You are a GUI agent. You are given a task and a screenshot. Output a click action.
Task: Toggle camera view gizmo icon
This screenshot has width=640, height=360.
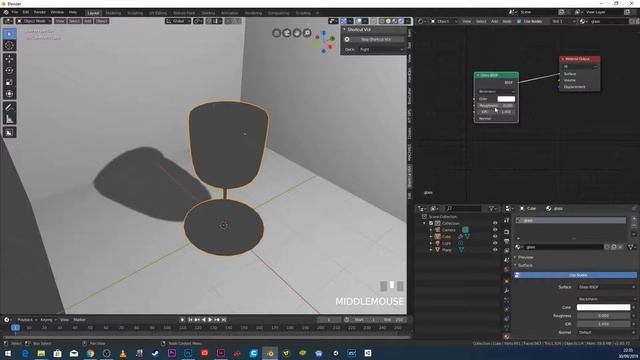click(x=287, y=33)
